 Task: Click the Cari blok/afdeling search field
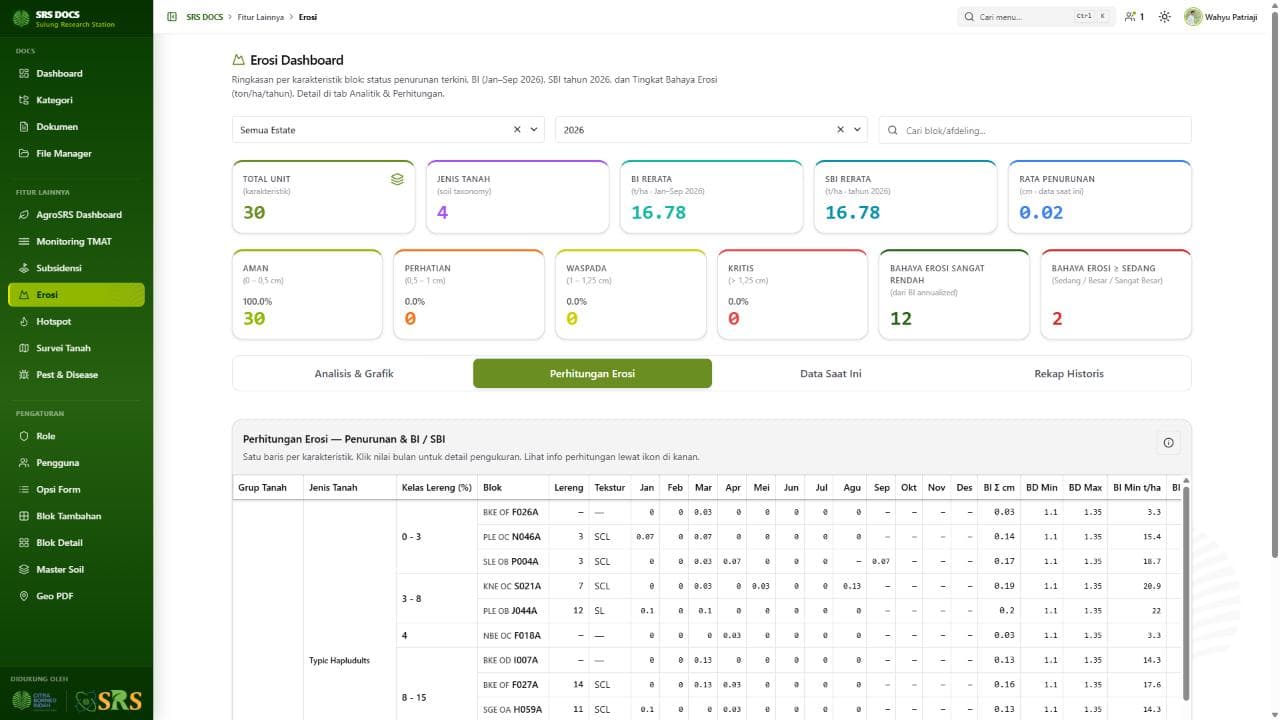(1035, 130)
